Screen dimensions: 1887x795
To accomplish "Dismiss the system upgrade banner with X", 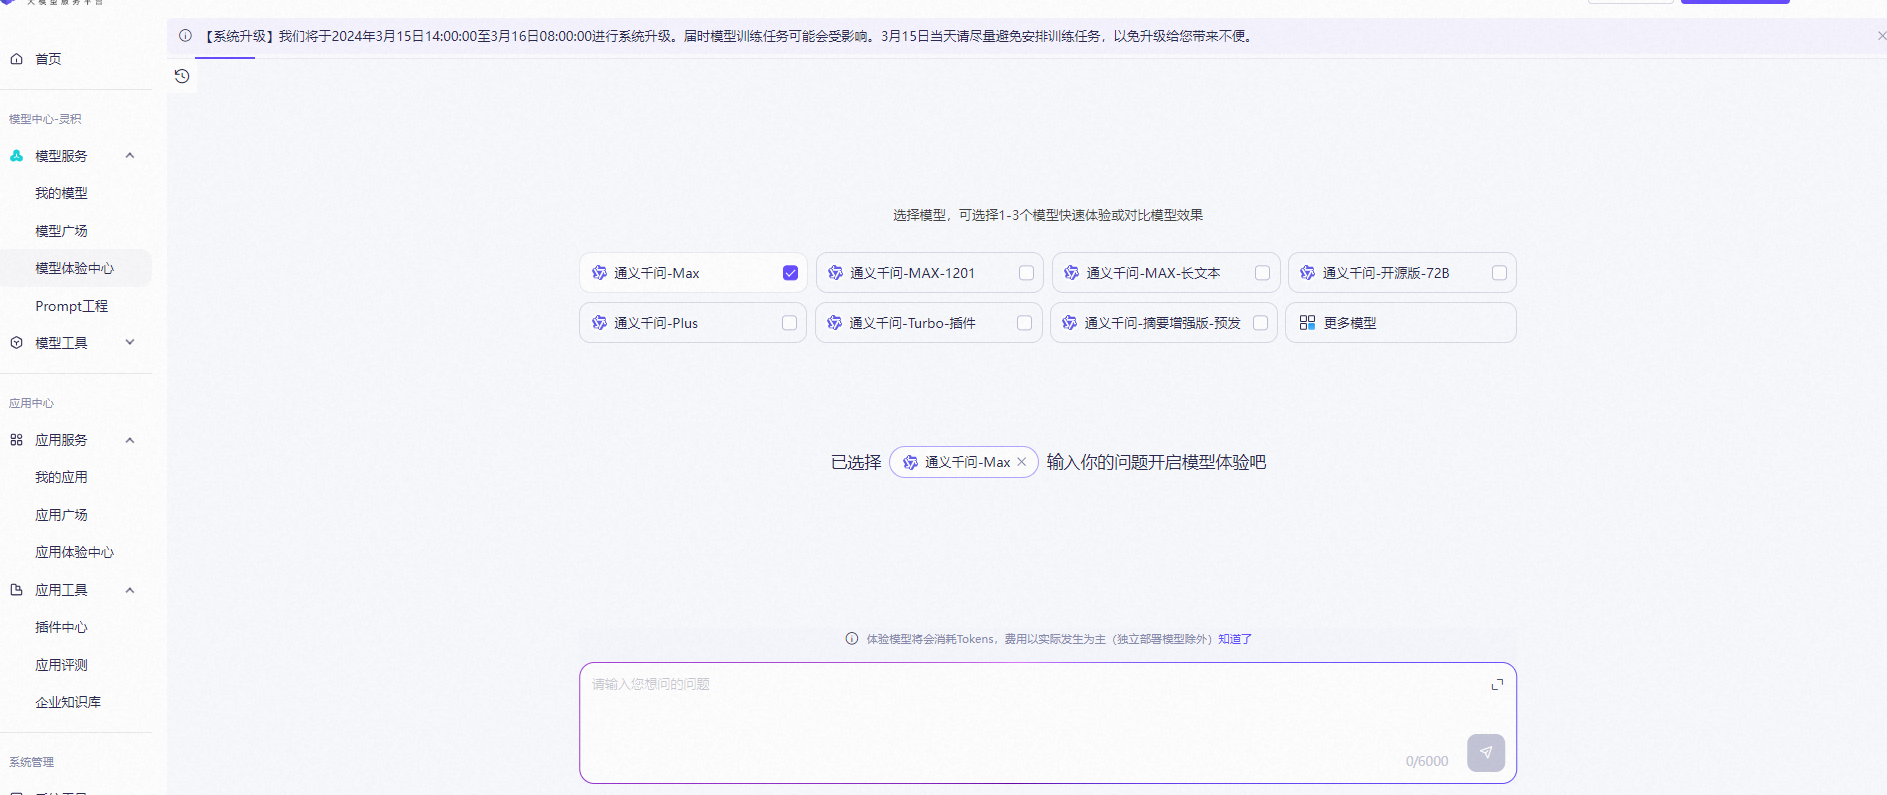I will pos(1881,36).
